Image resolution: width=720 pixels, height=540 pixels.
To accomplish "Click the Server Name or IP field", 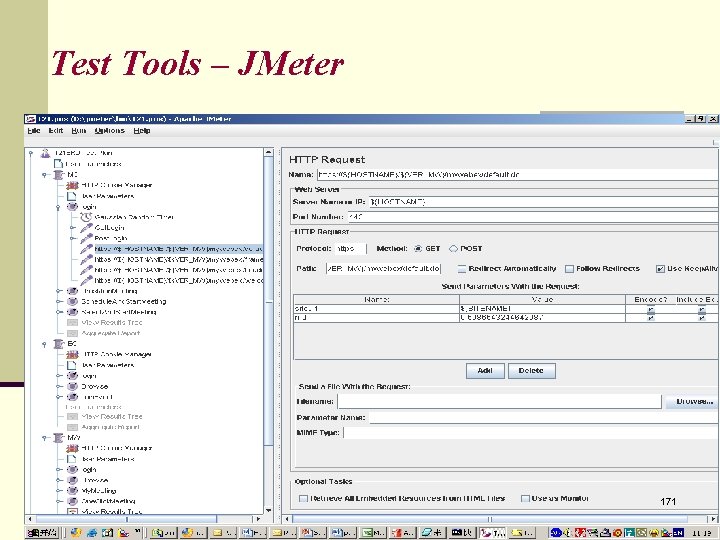I will 543,202.
